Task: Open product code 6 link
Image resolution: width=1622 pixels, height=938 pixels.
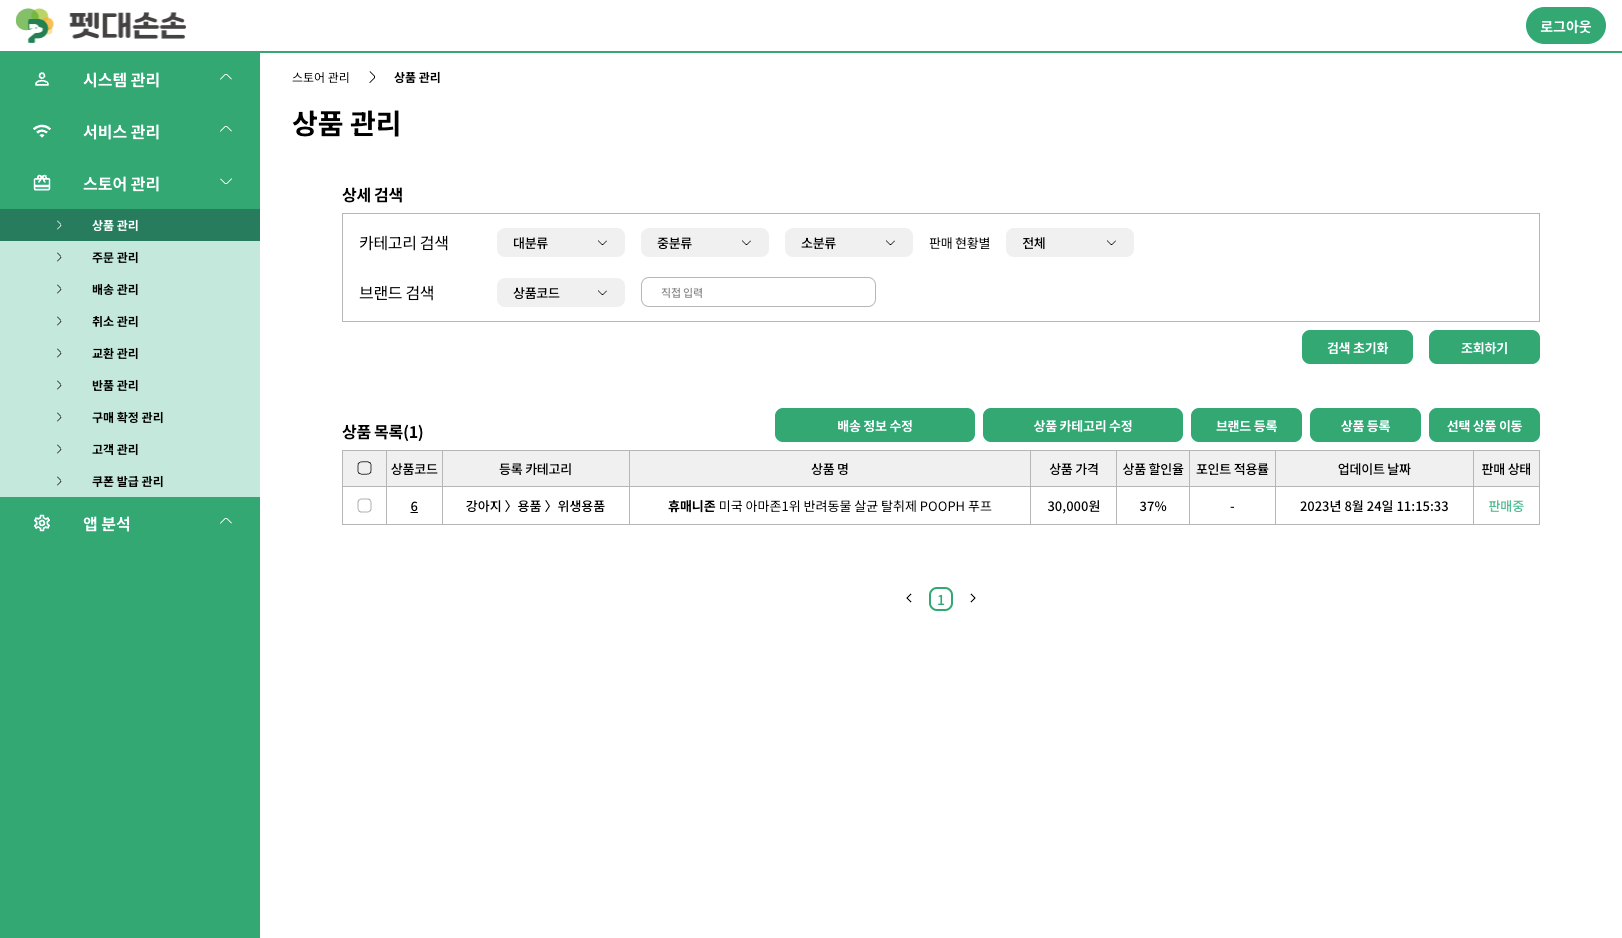Action: click(x=414, y=506)
